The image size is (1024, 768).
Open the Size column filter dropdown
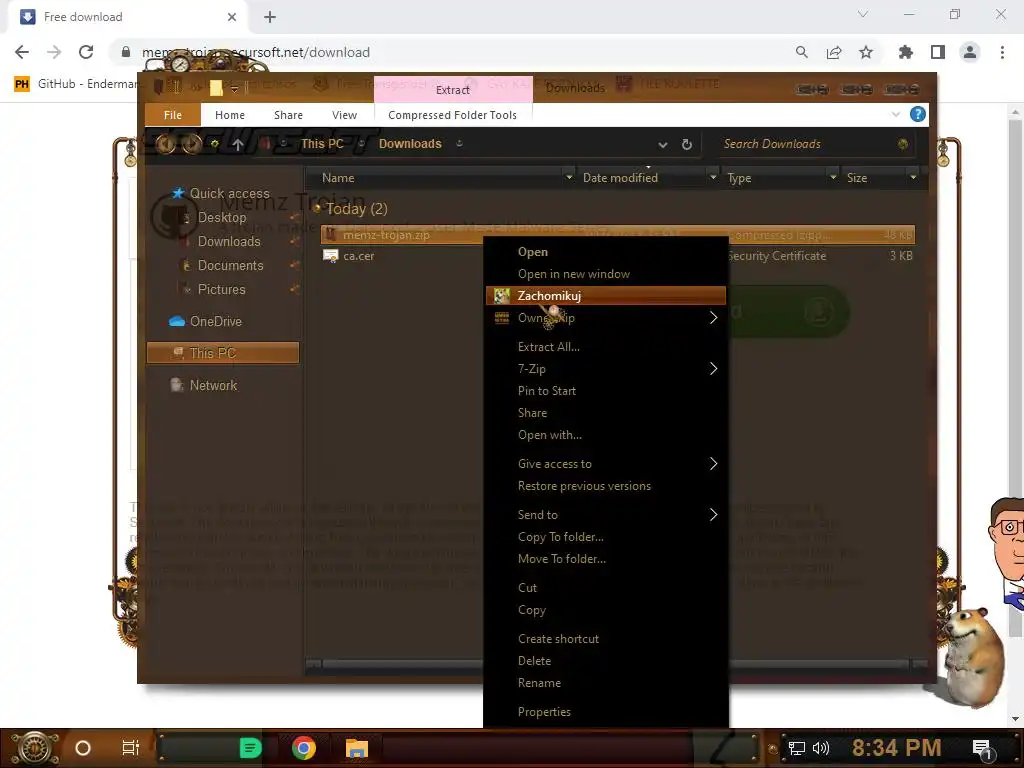(913, 177)
